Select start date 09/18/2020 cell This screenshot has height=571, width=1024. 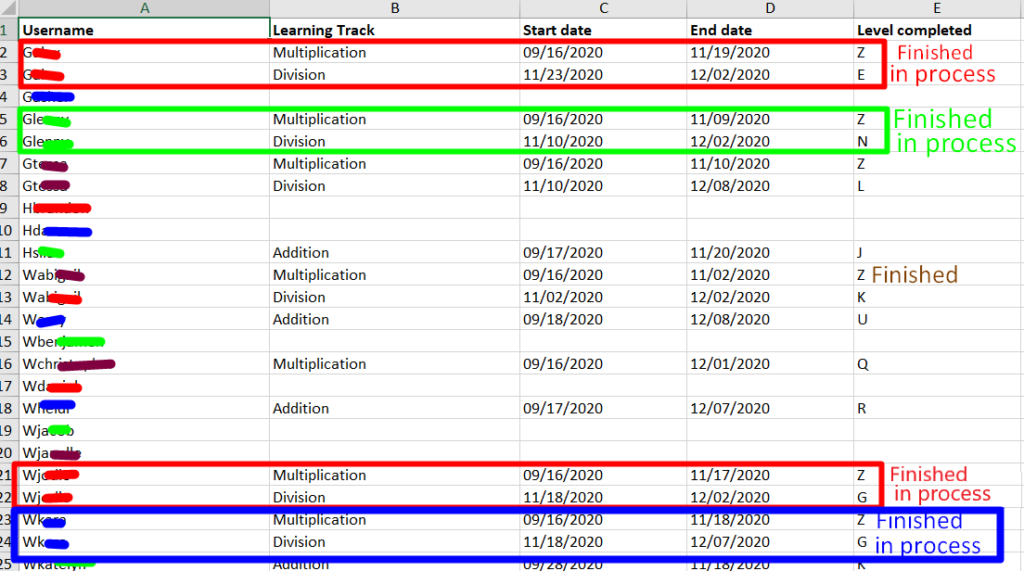pyautogui.click(x=603, y=319)
